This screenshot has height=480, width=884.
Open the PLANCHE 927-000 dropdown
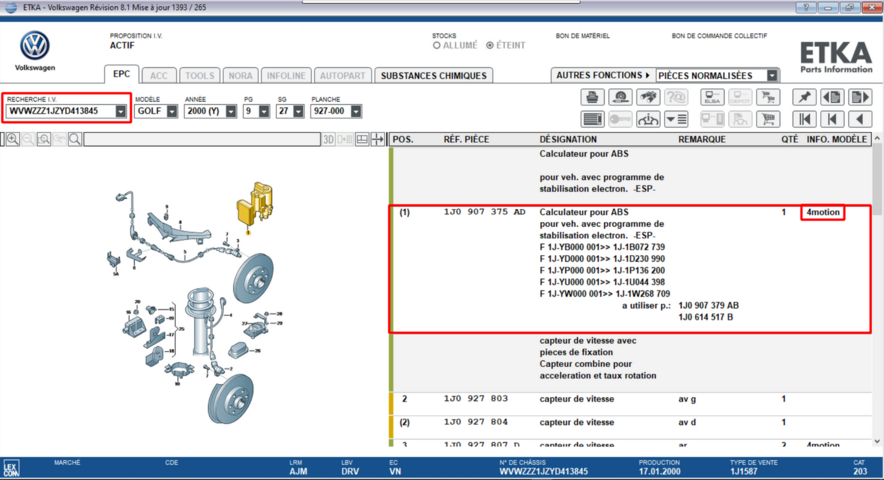356,111
